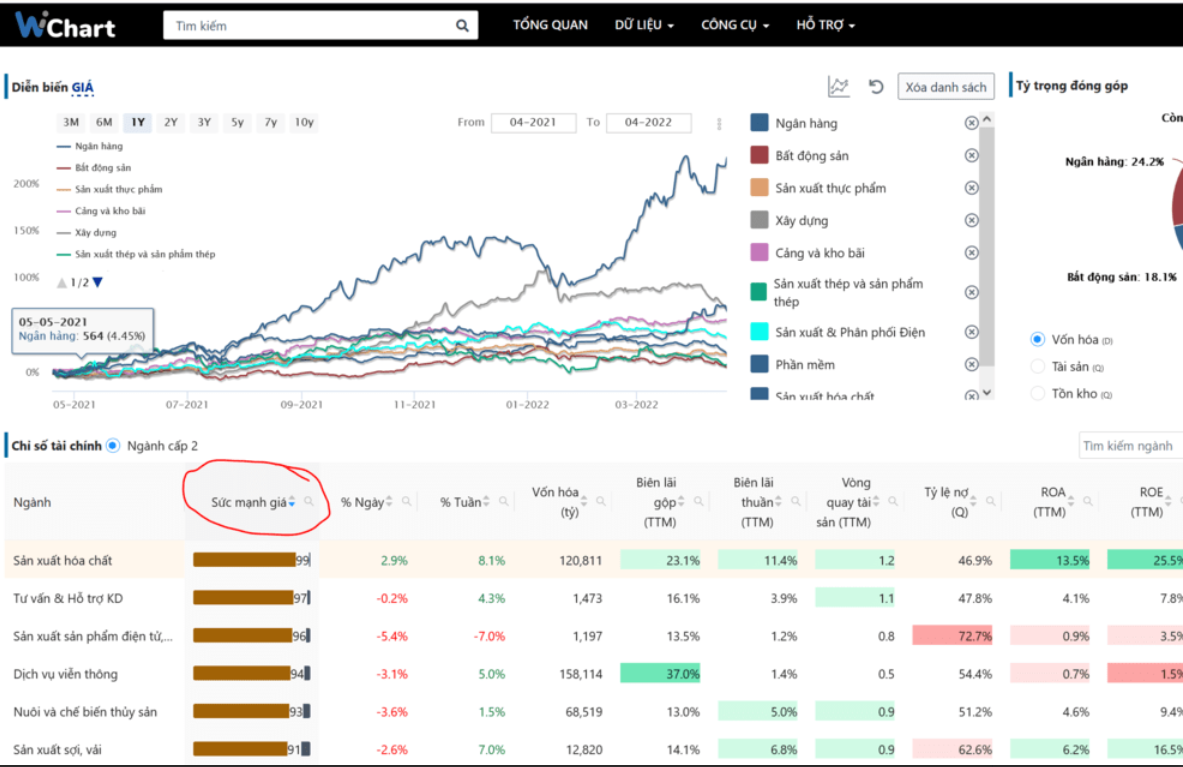Expand the CÔNG CỤ dropdown menu

736,25
